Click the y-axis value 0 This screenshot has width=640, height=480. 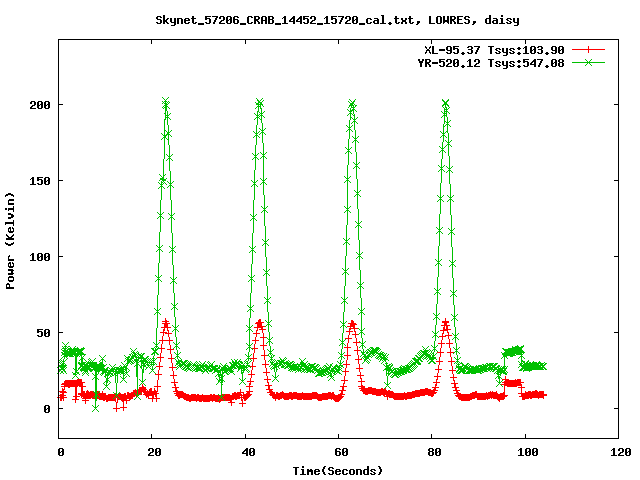point(47,409)
